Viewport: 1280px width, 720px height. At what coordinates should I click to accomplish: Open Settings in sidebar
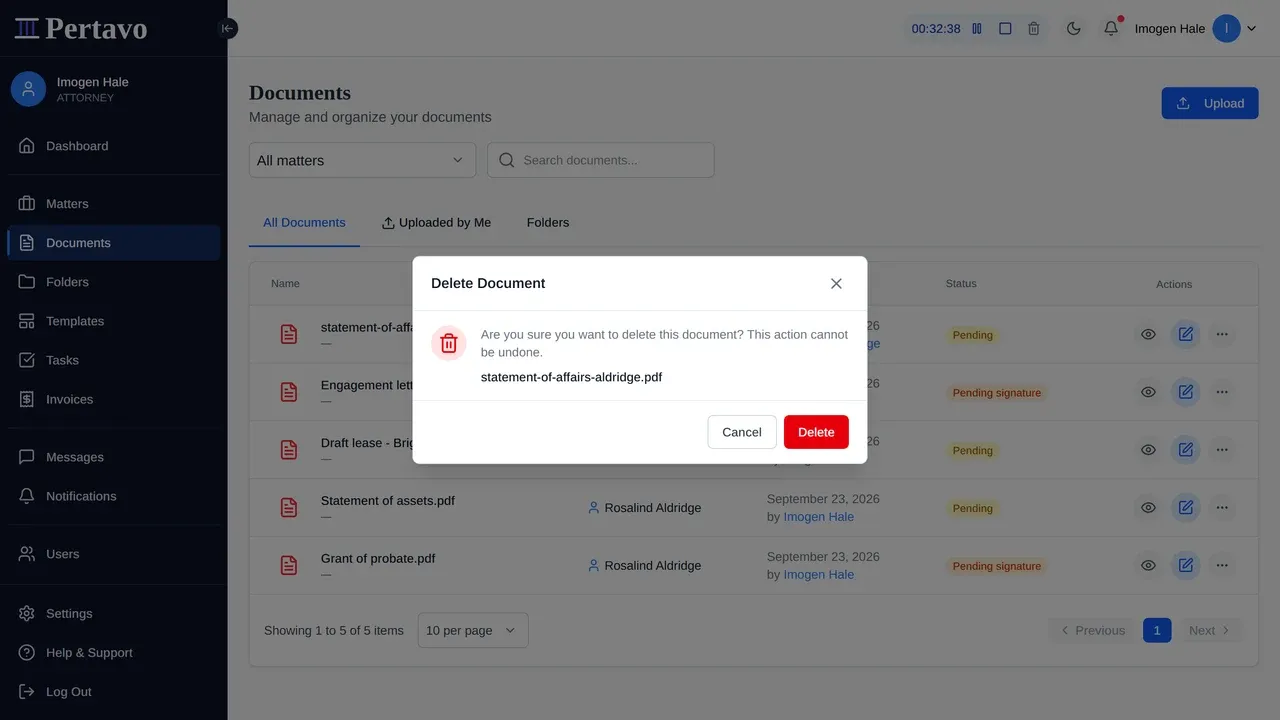pos(114,614)
